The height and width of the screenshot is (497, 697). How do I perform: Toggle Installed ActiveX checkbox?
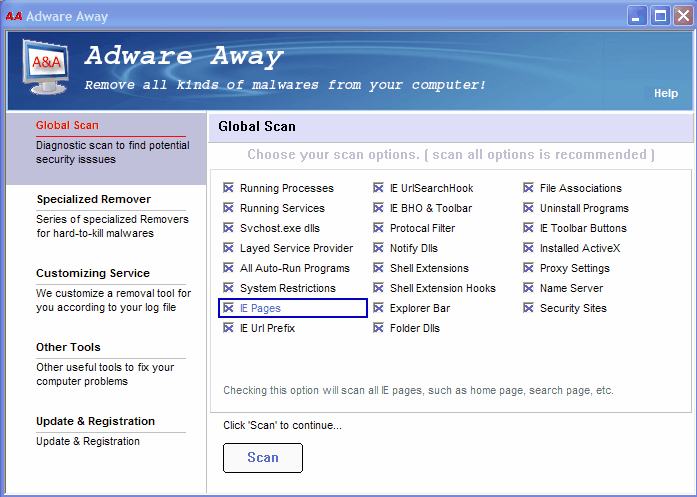pyautogui.click(x=529, y=248)
